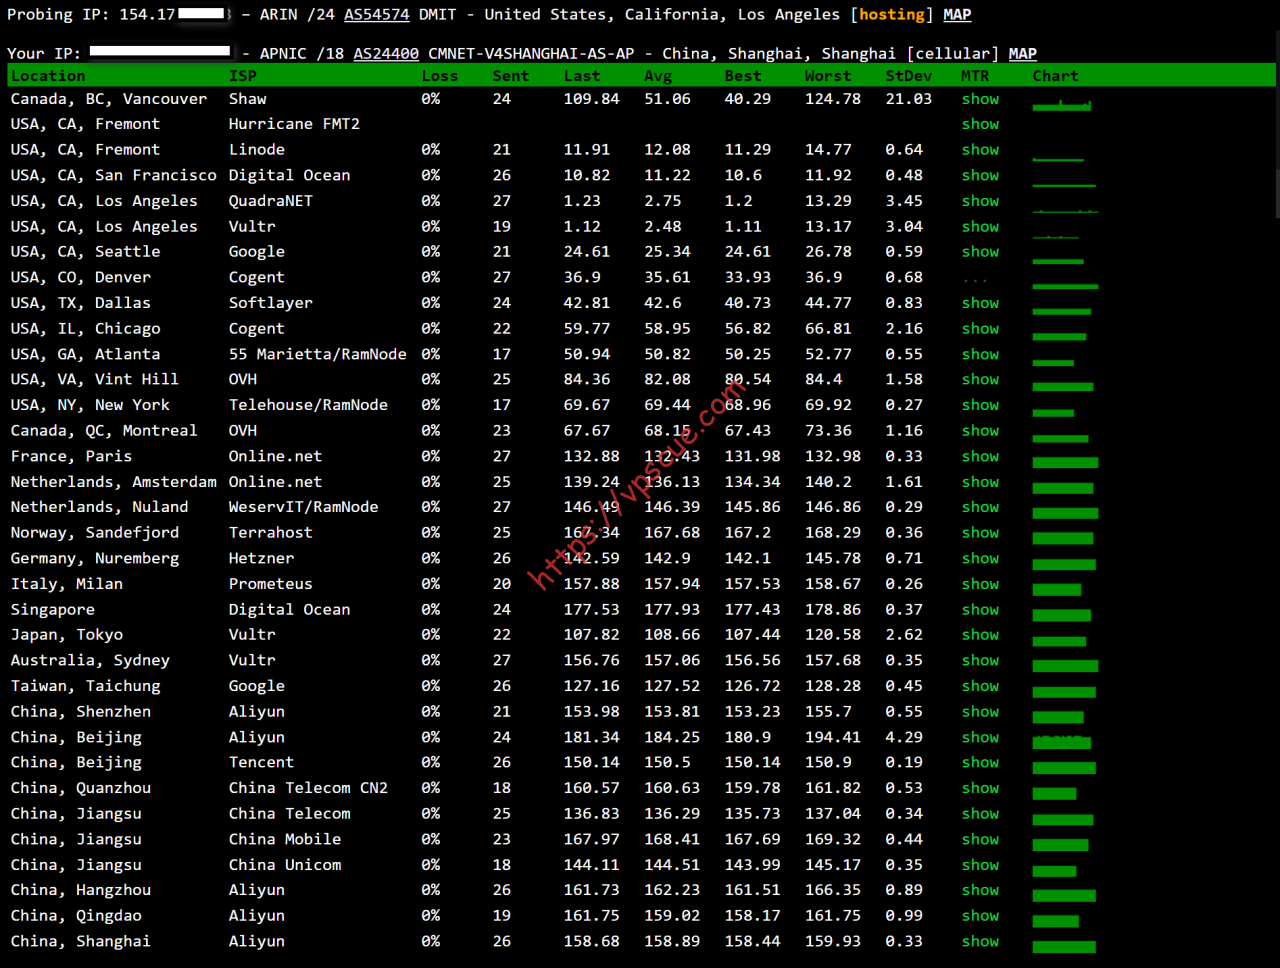
Task: Show MTR for Canada, BC, Vancouver Shaw
Action: click(x=980, y=99)
